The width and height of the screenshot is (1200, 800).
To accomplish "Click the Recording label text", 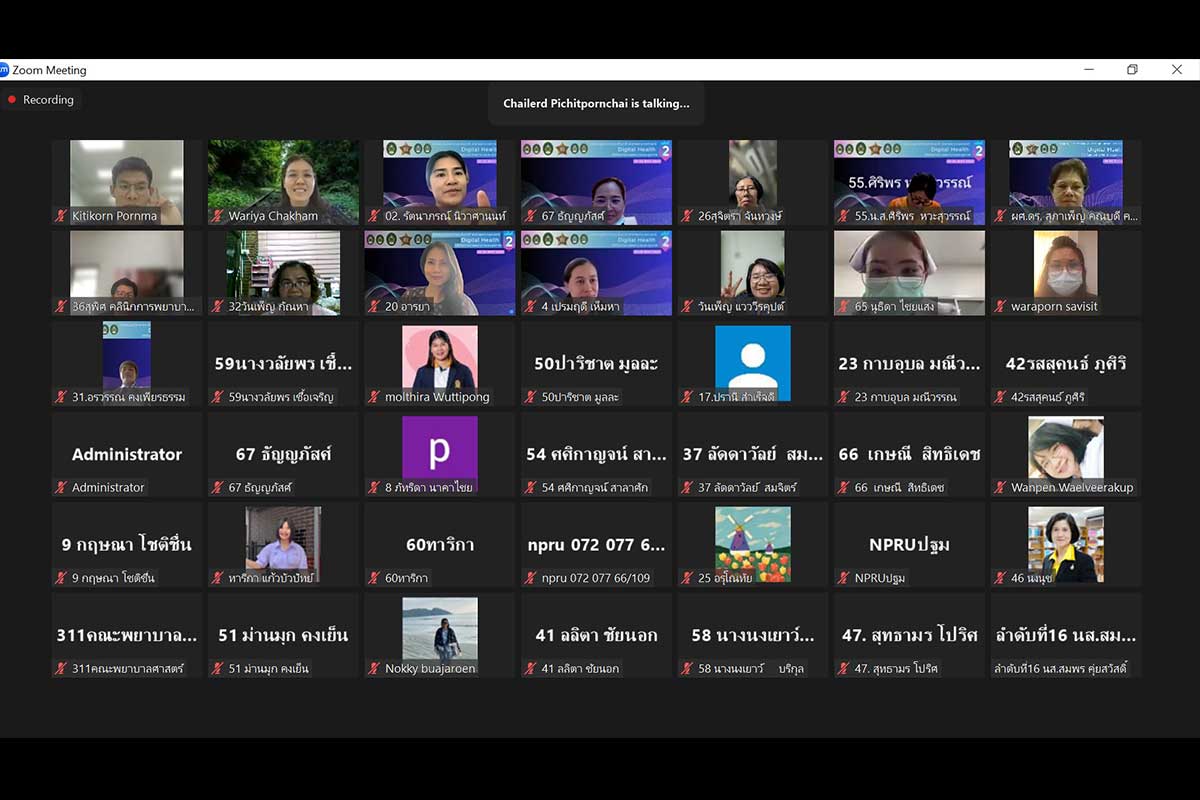I will [48, 100].
